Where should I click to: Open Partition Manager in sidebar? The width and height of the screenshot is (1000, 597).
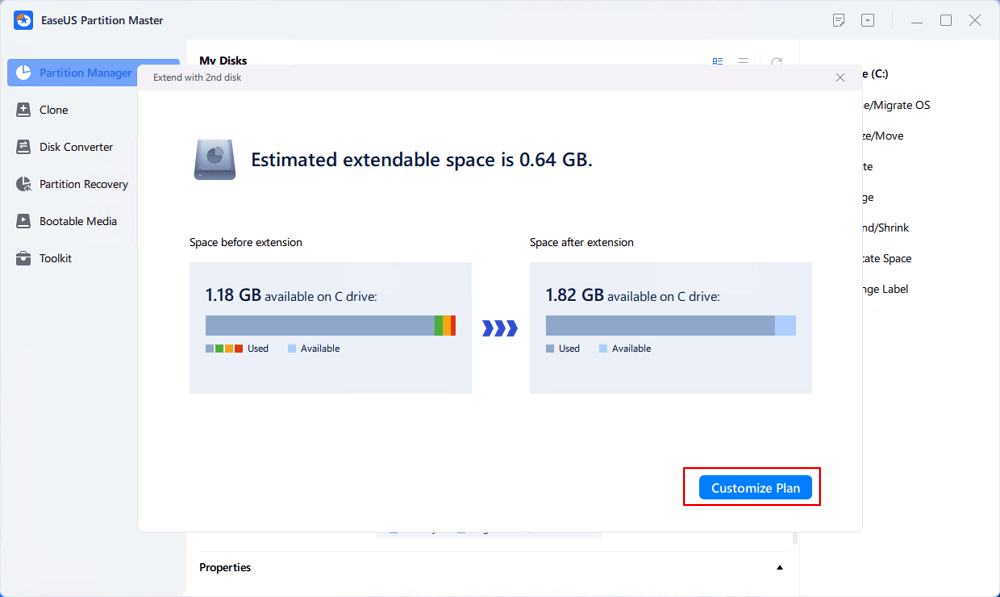pos(73,73)
